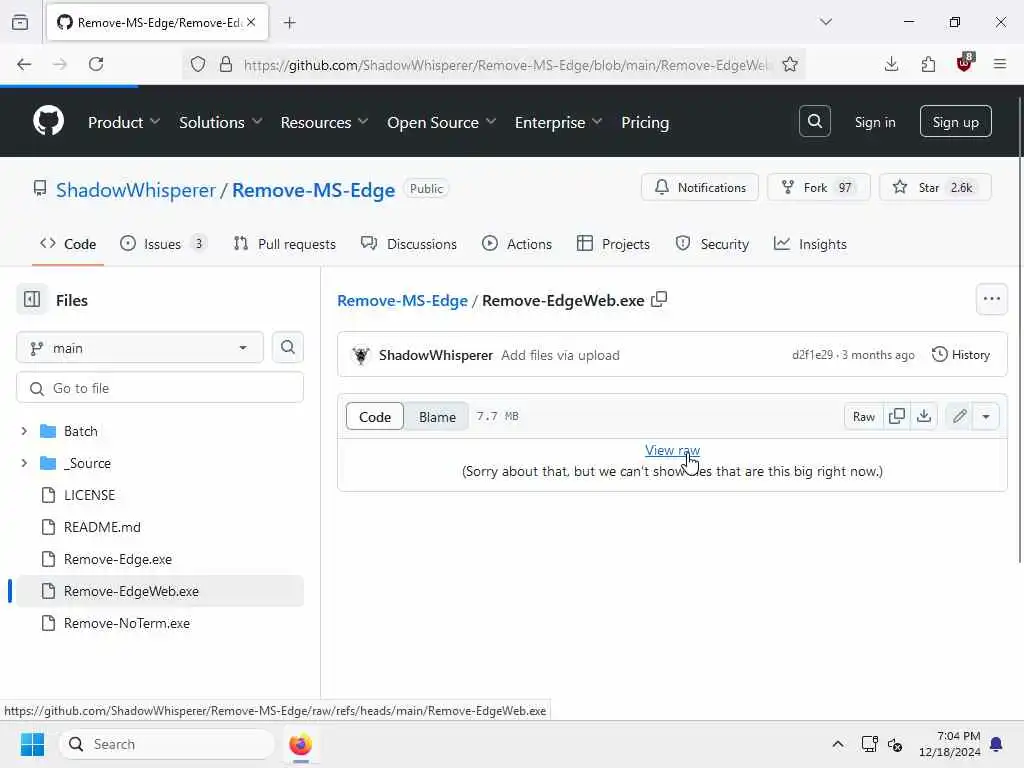Search this repository's files magnifier button
The height and width of the screenshot is (768, 1024).
(x=287, y=347)
